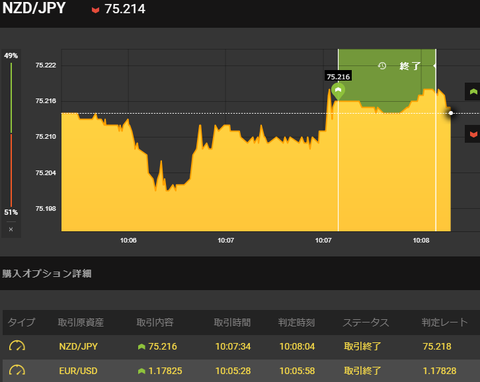Click the 75.218 settlement rate
Image resolution: width=480 pixels, height=382 pixels.
pyautogui.click(x=437, y=346)
